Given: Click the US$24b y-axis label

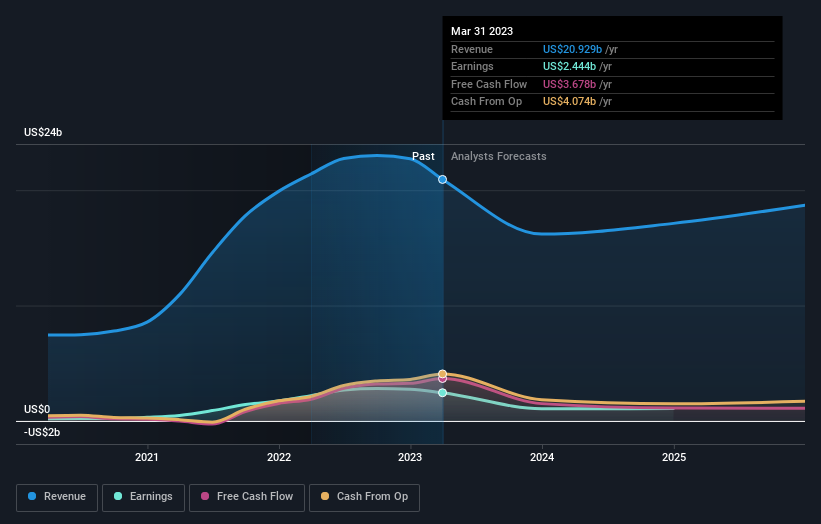Looking at the screenshot, I should tap(43, 132).
